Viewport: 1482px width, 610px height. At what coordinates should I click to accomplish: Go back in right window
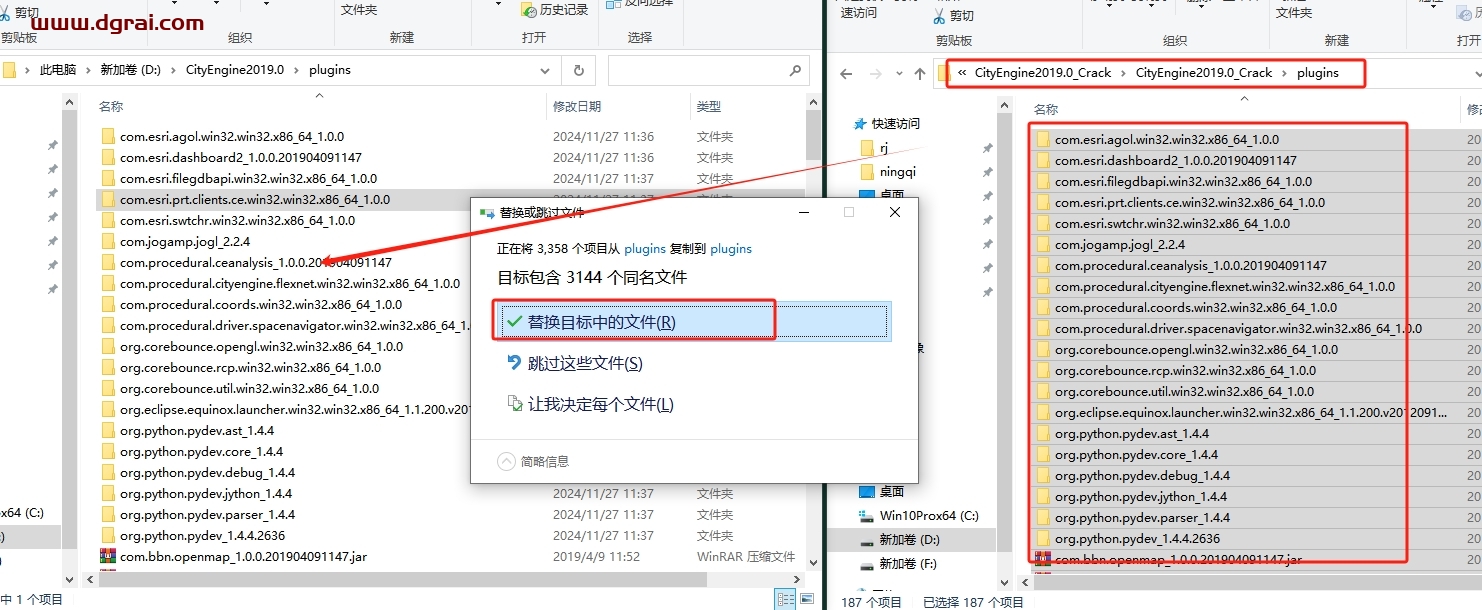[846, 73]
